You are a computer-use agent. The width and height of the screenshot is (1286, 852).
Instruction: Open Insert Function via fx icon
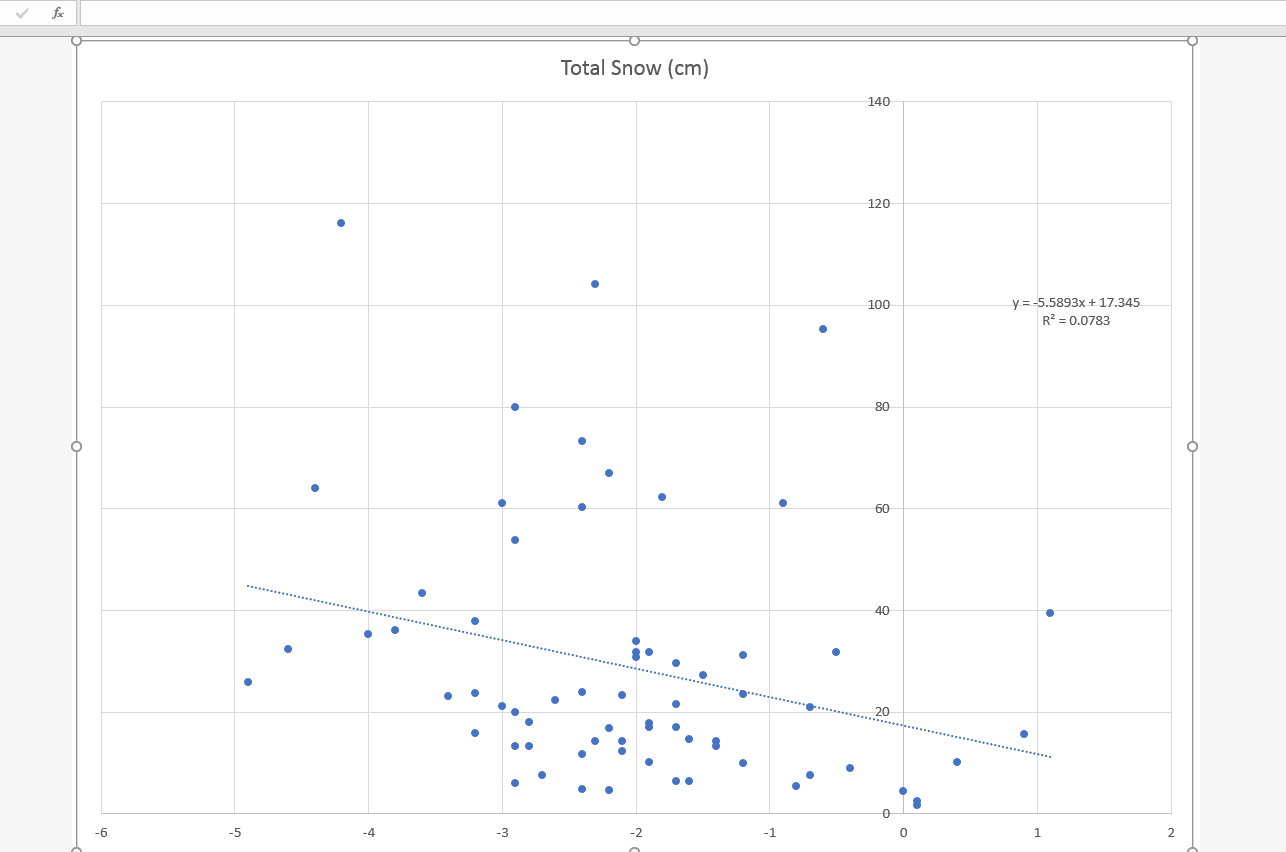[58, 13]
